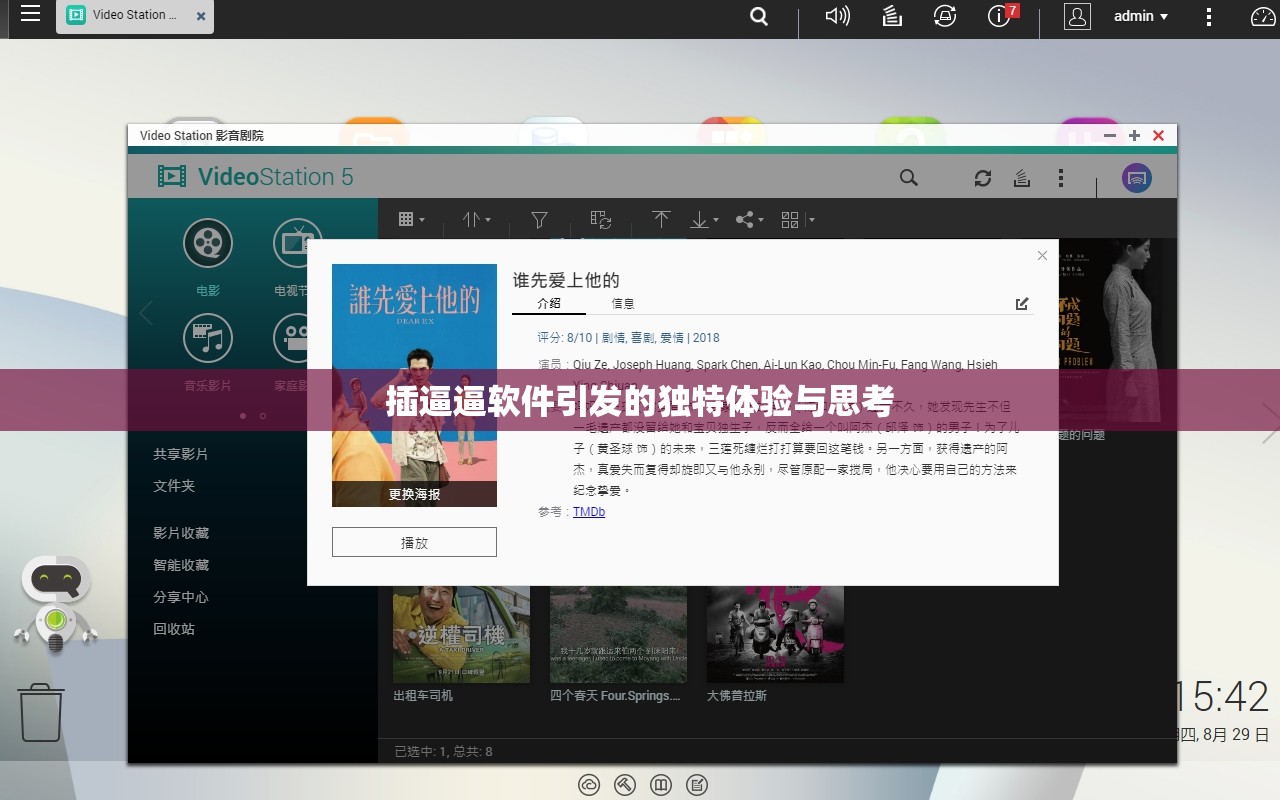Image resolution: width=1280 pixels, height=800 pixels.
Task: Open 分享中心 in the sidebar
Action: pyautogui.click(x=181, y=597)
